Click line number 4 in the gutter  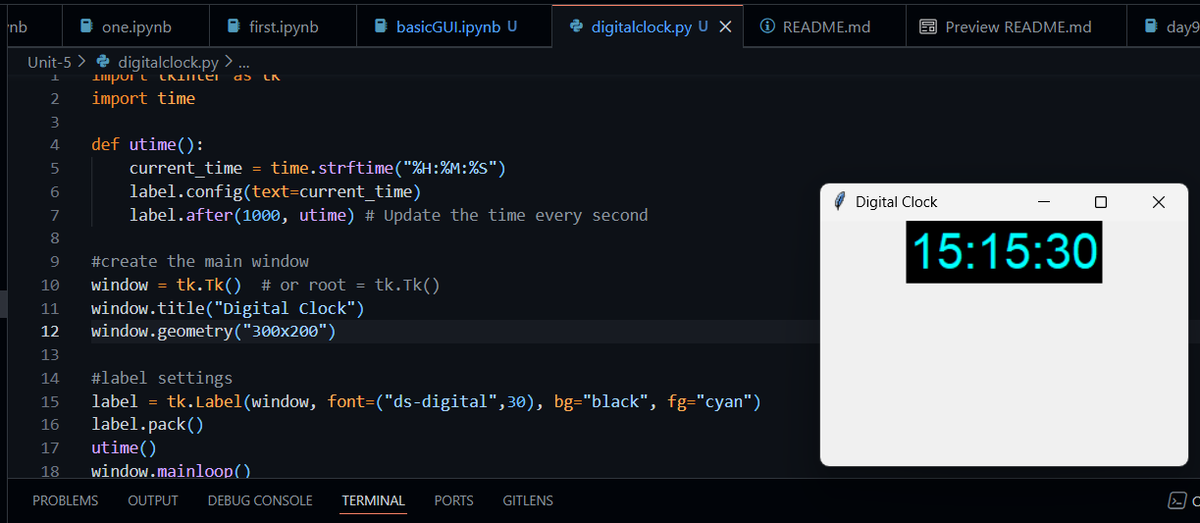tap(54, 144)
